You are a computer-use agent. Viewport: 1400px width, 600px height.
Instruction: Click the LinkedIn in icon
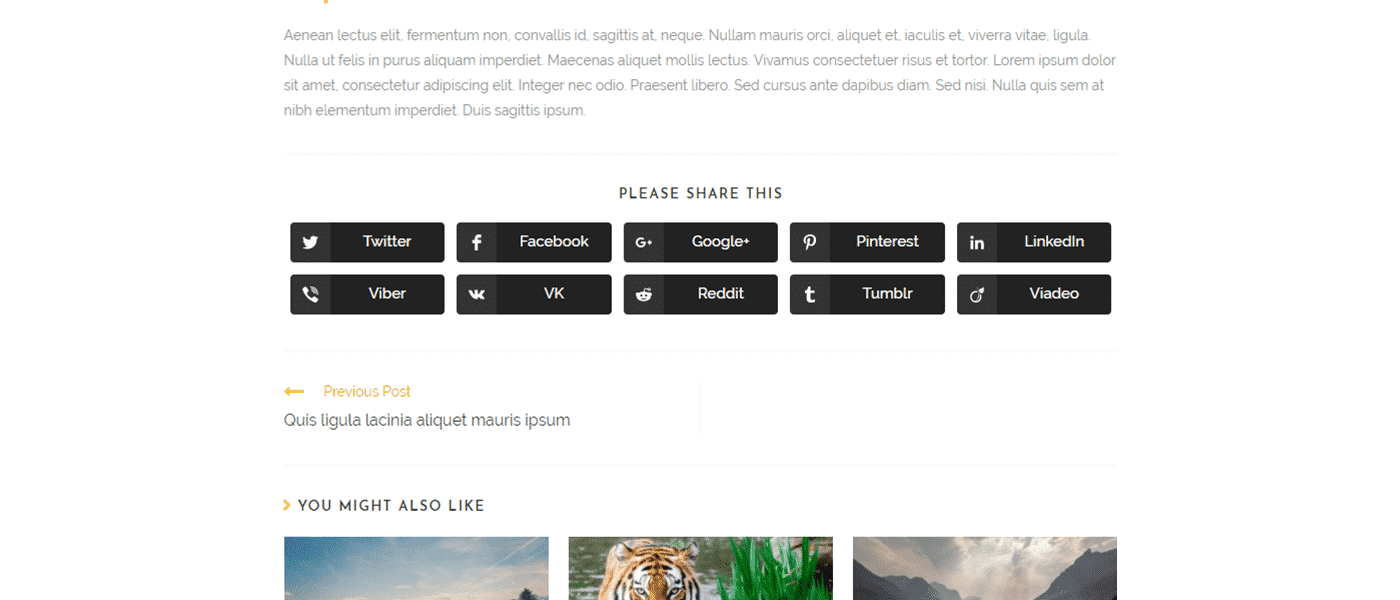tap(977, 242)
